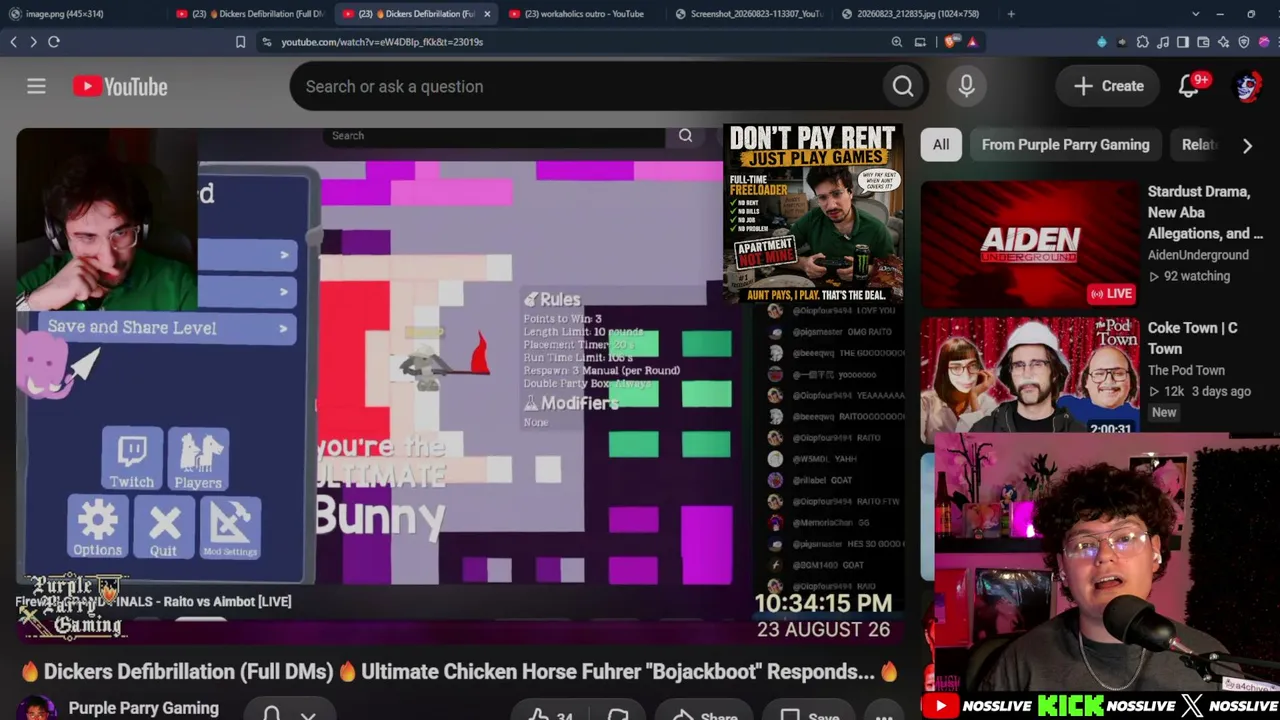Reload the current page
Image resolution: width=1280 pixels, height=720 pixels.
[54, 42]
